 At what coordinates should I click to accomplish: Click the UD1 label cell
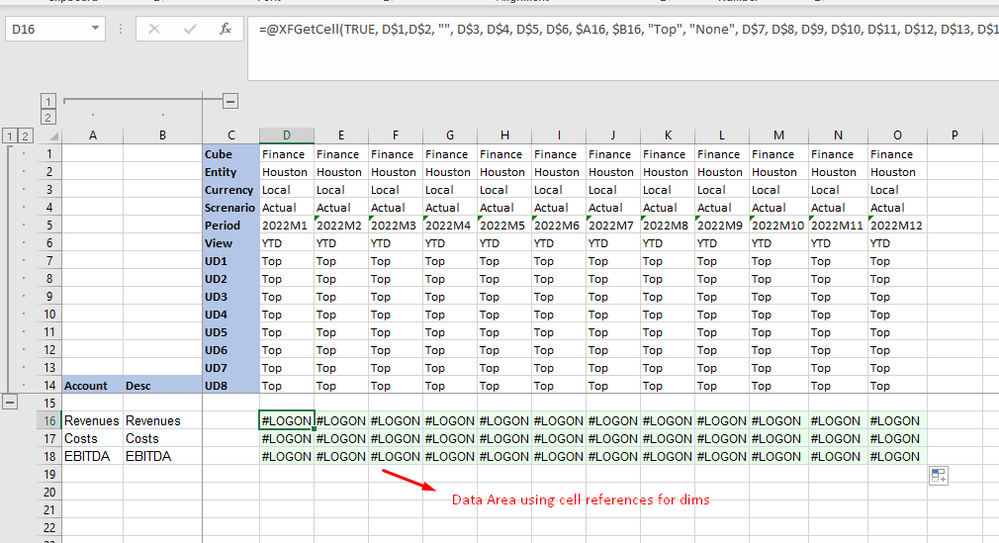click(x=231, y=261)
